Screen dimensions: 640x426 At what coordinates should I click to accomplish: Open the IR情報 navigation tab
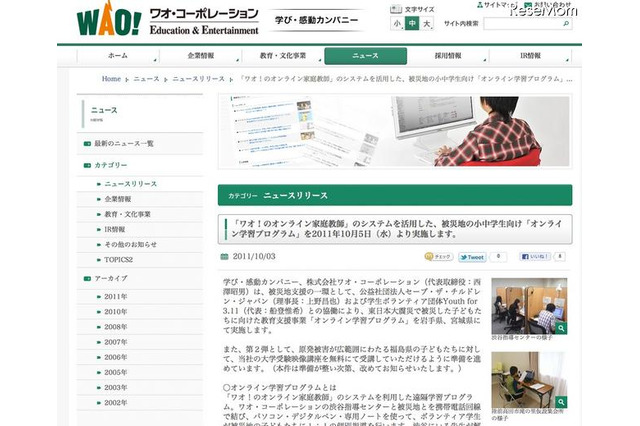531,56
